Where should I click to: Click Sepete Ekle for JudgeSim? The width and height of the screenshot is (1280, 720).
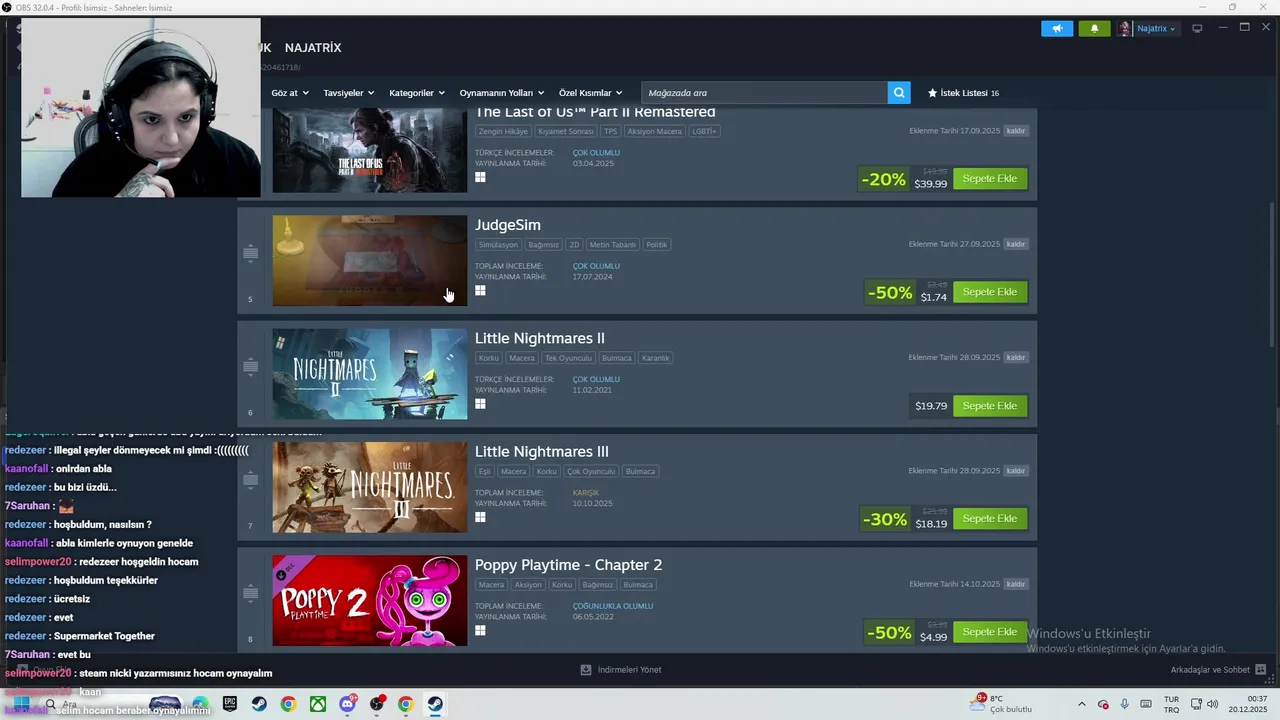tap(990, 292)
